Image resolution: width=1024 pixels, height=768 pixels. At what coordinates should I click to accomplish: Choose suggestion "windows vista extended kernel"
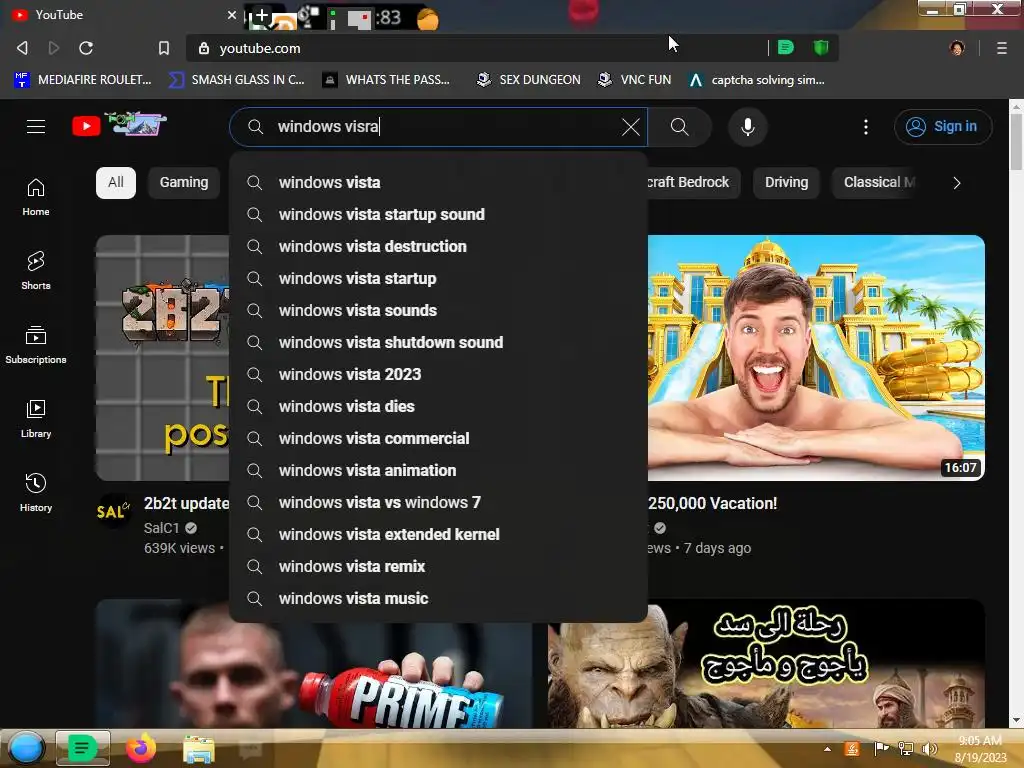coord(438,534)
